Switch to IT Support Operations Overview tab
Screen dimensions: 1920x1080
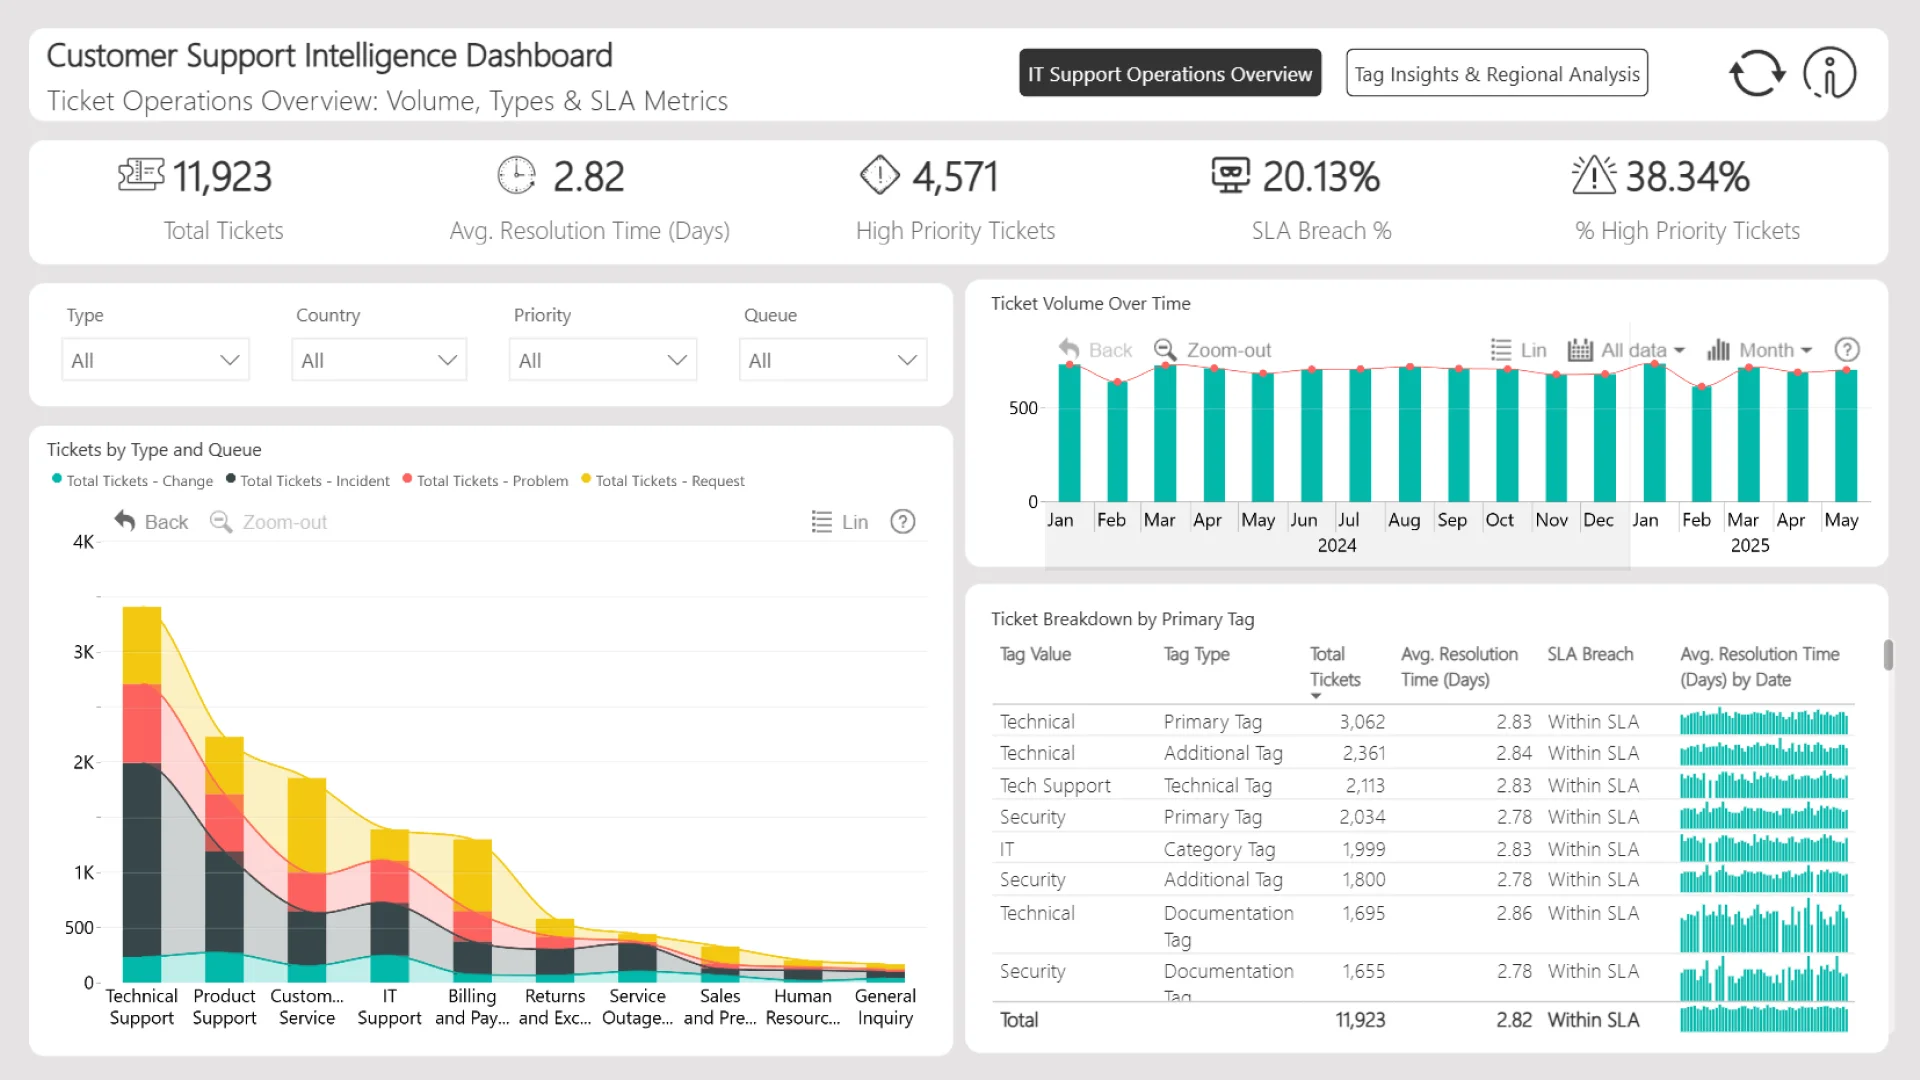point(1170,73)
